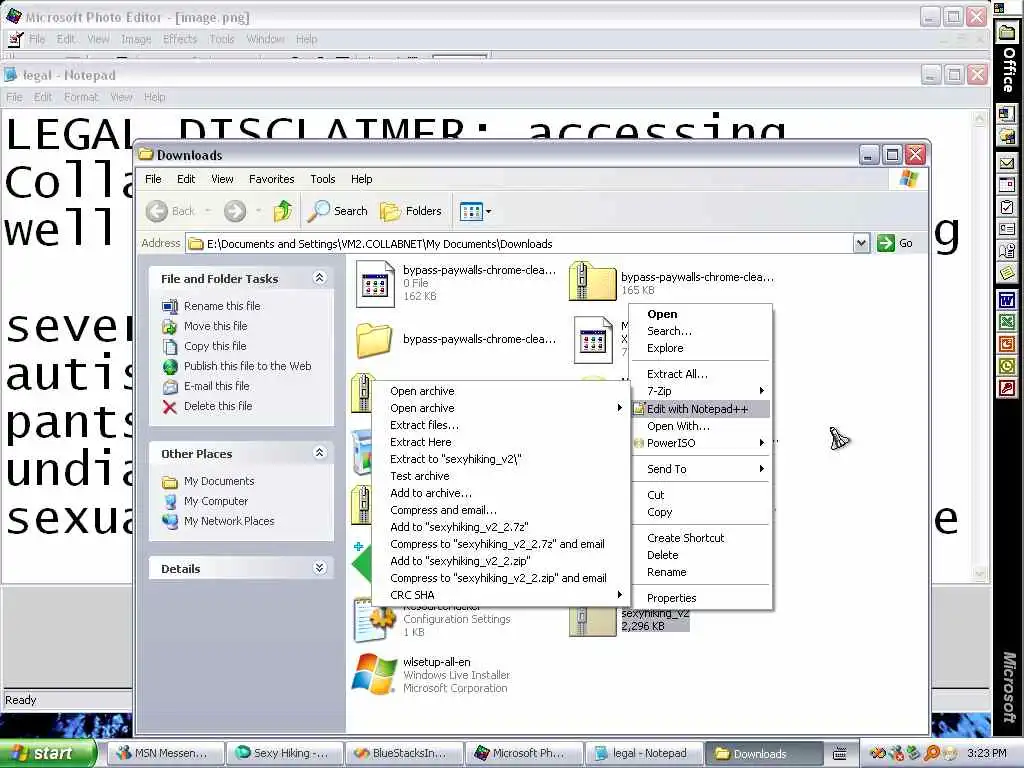This screenshot has width=1024, height=768.
Task: Choose Open With... in context menu
Action: (701, 426)
